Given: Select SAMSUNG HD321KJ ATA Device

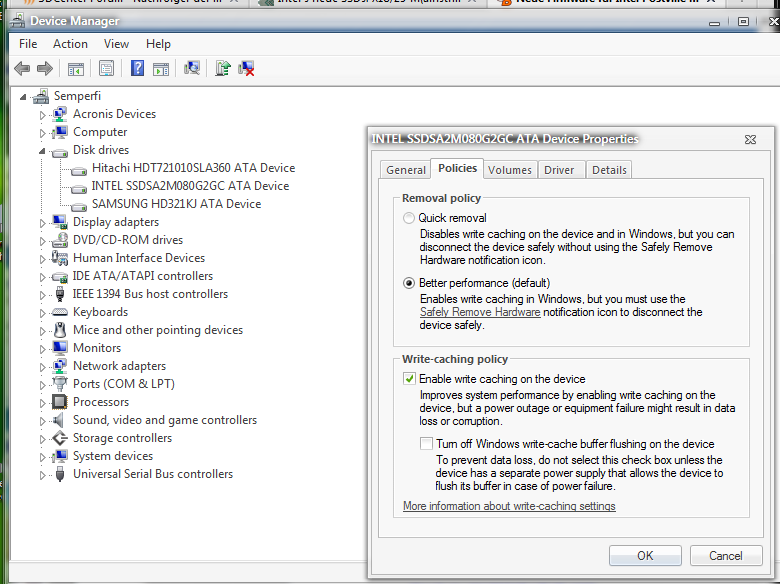Looking at the screenshot, I should pyautogui.click(x=176, y=204).
